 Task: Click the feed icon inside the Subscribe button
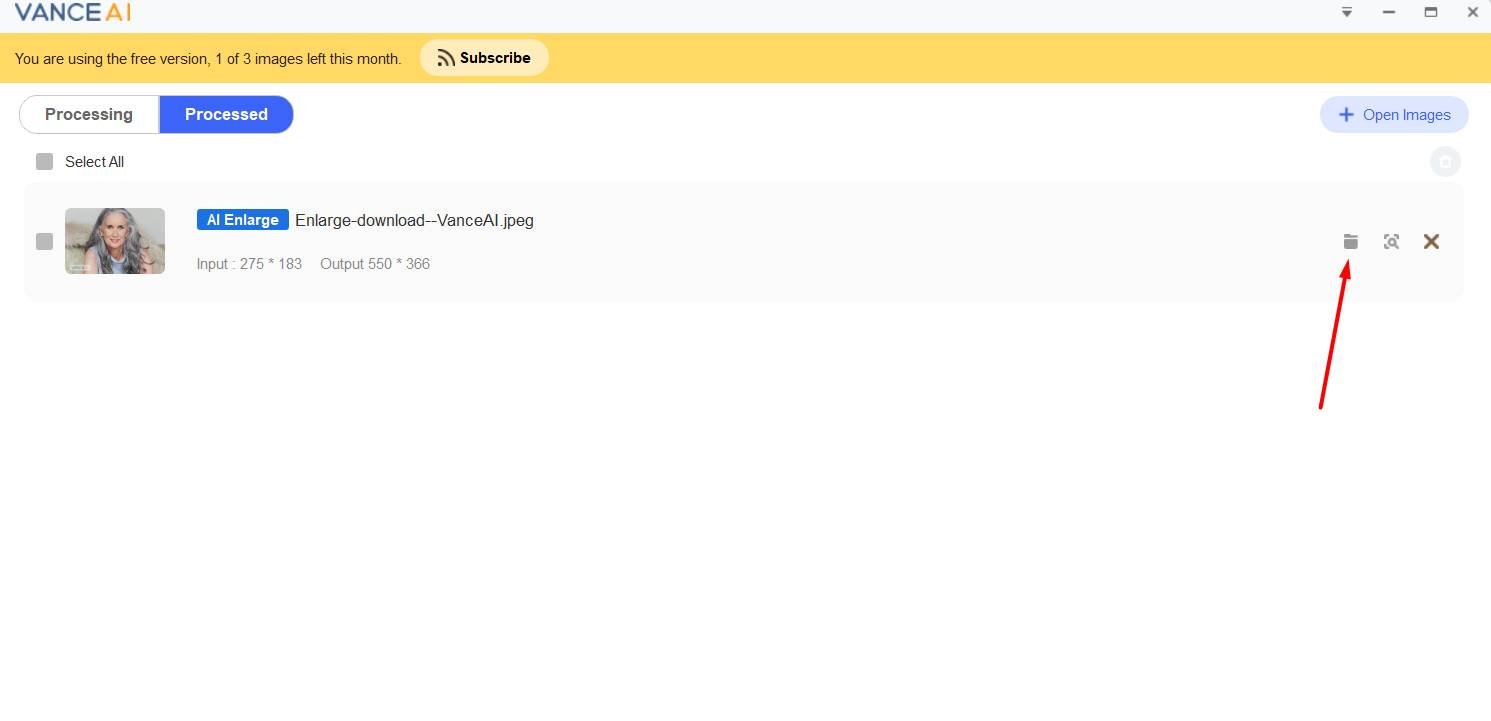[446, 58]
